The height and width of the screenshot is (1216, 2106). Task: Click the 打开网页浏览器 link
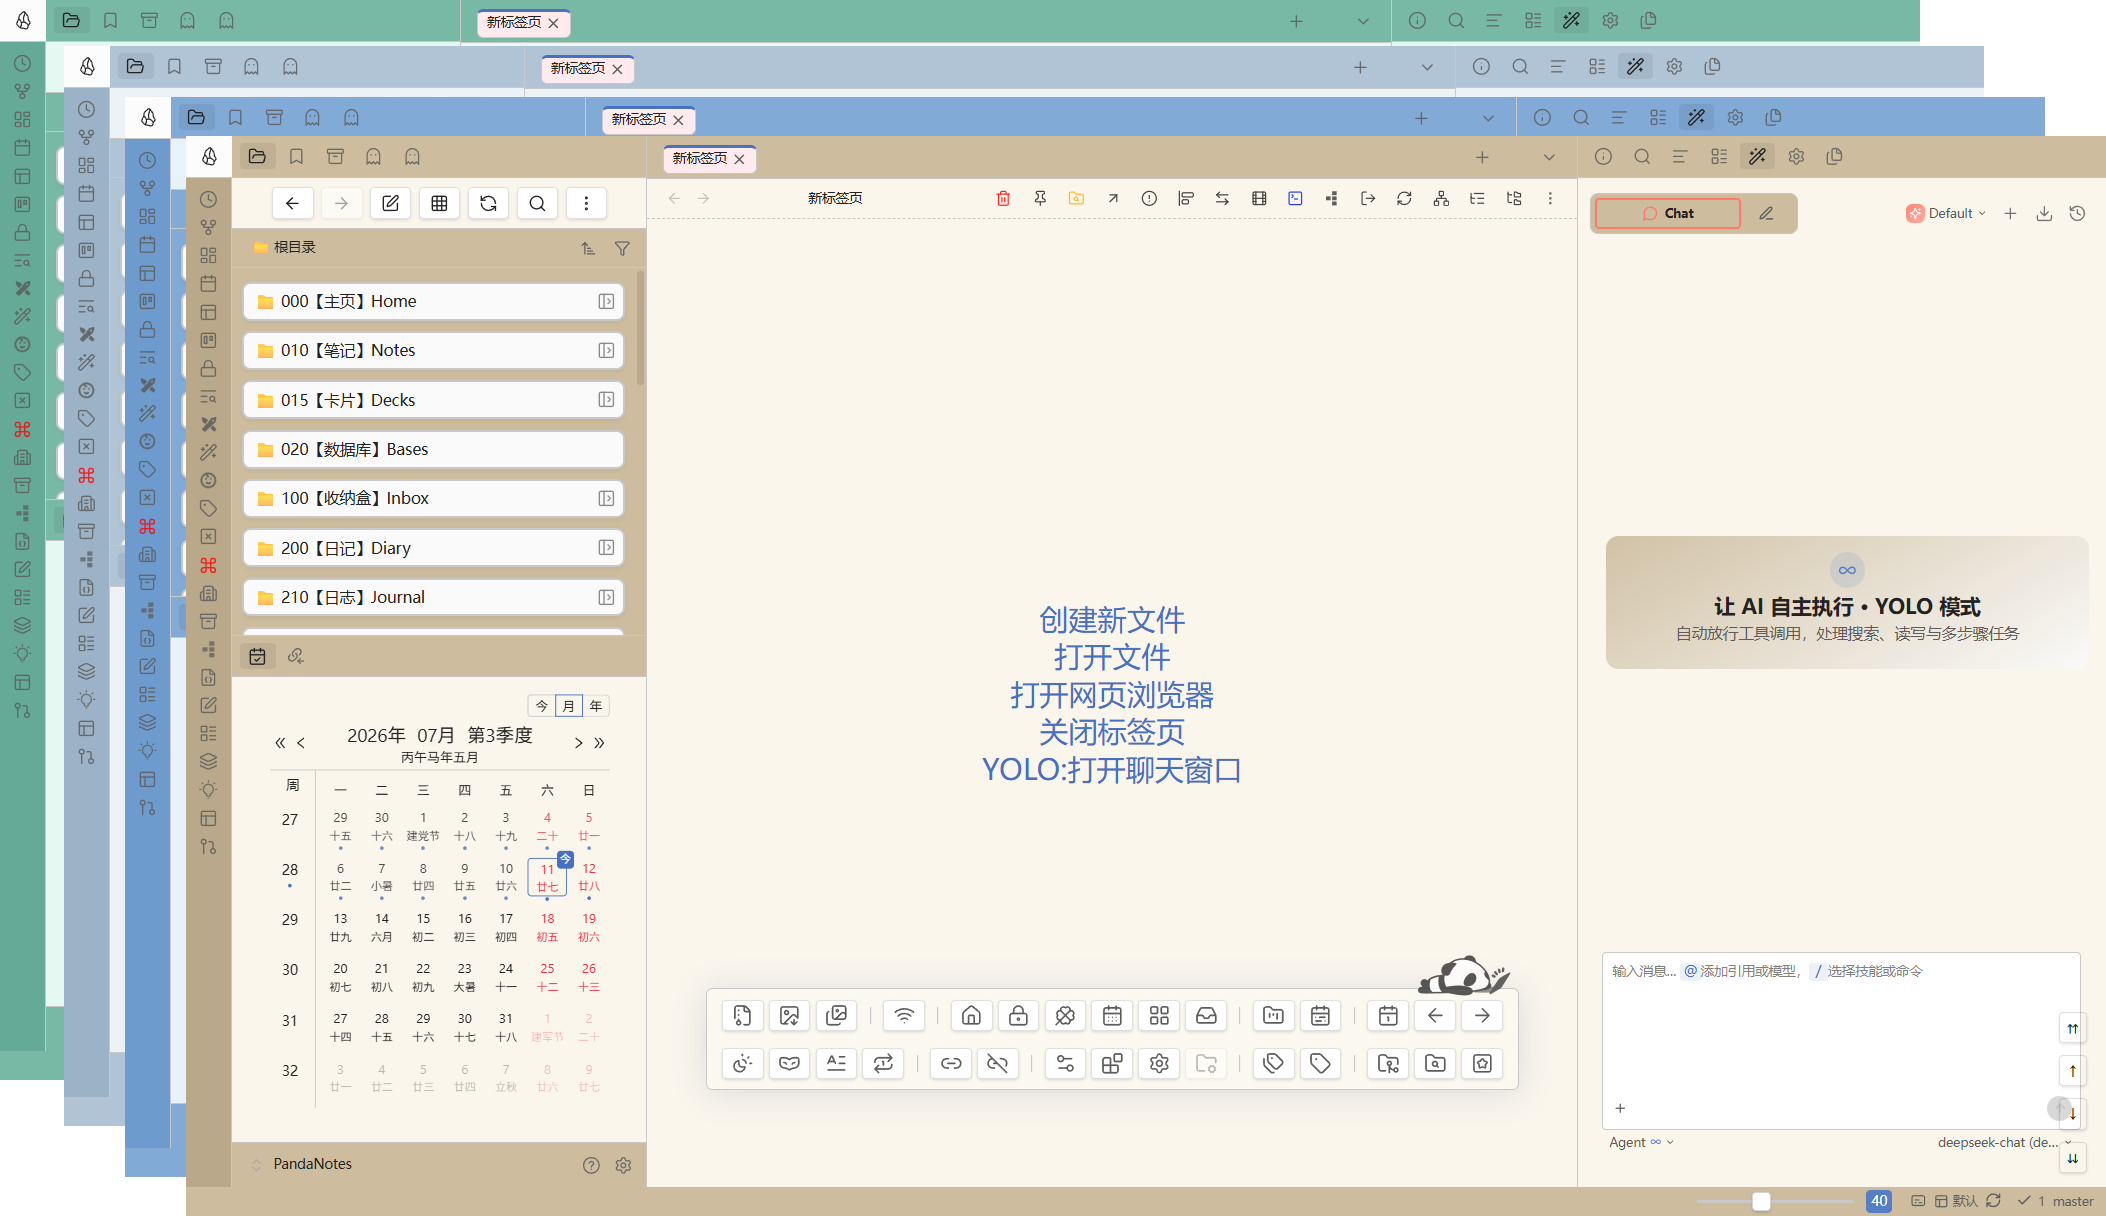[1111, 695]
